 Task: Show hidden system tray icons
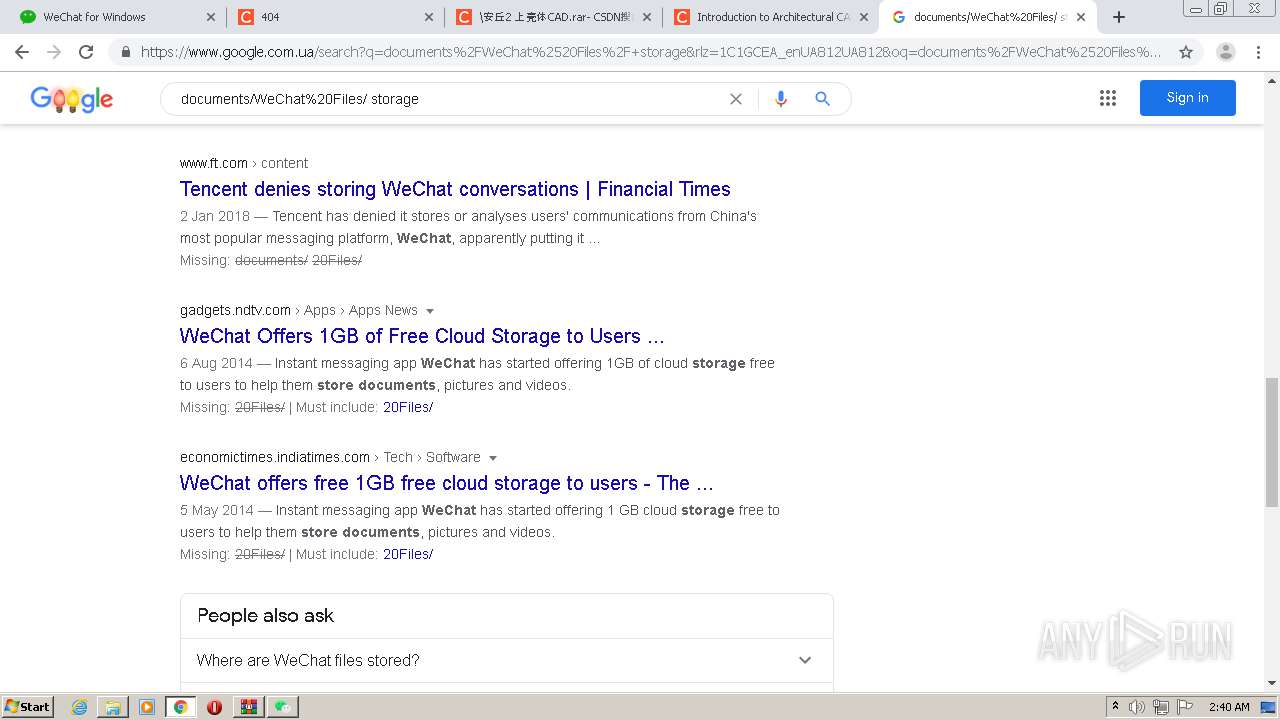click(x=1115, y=707)
